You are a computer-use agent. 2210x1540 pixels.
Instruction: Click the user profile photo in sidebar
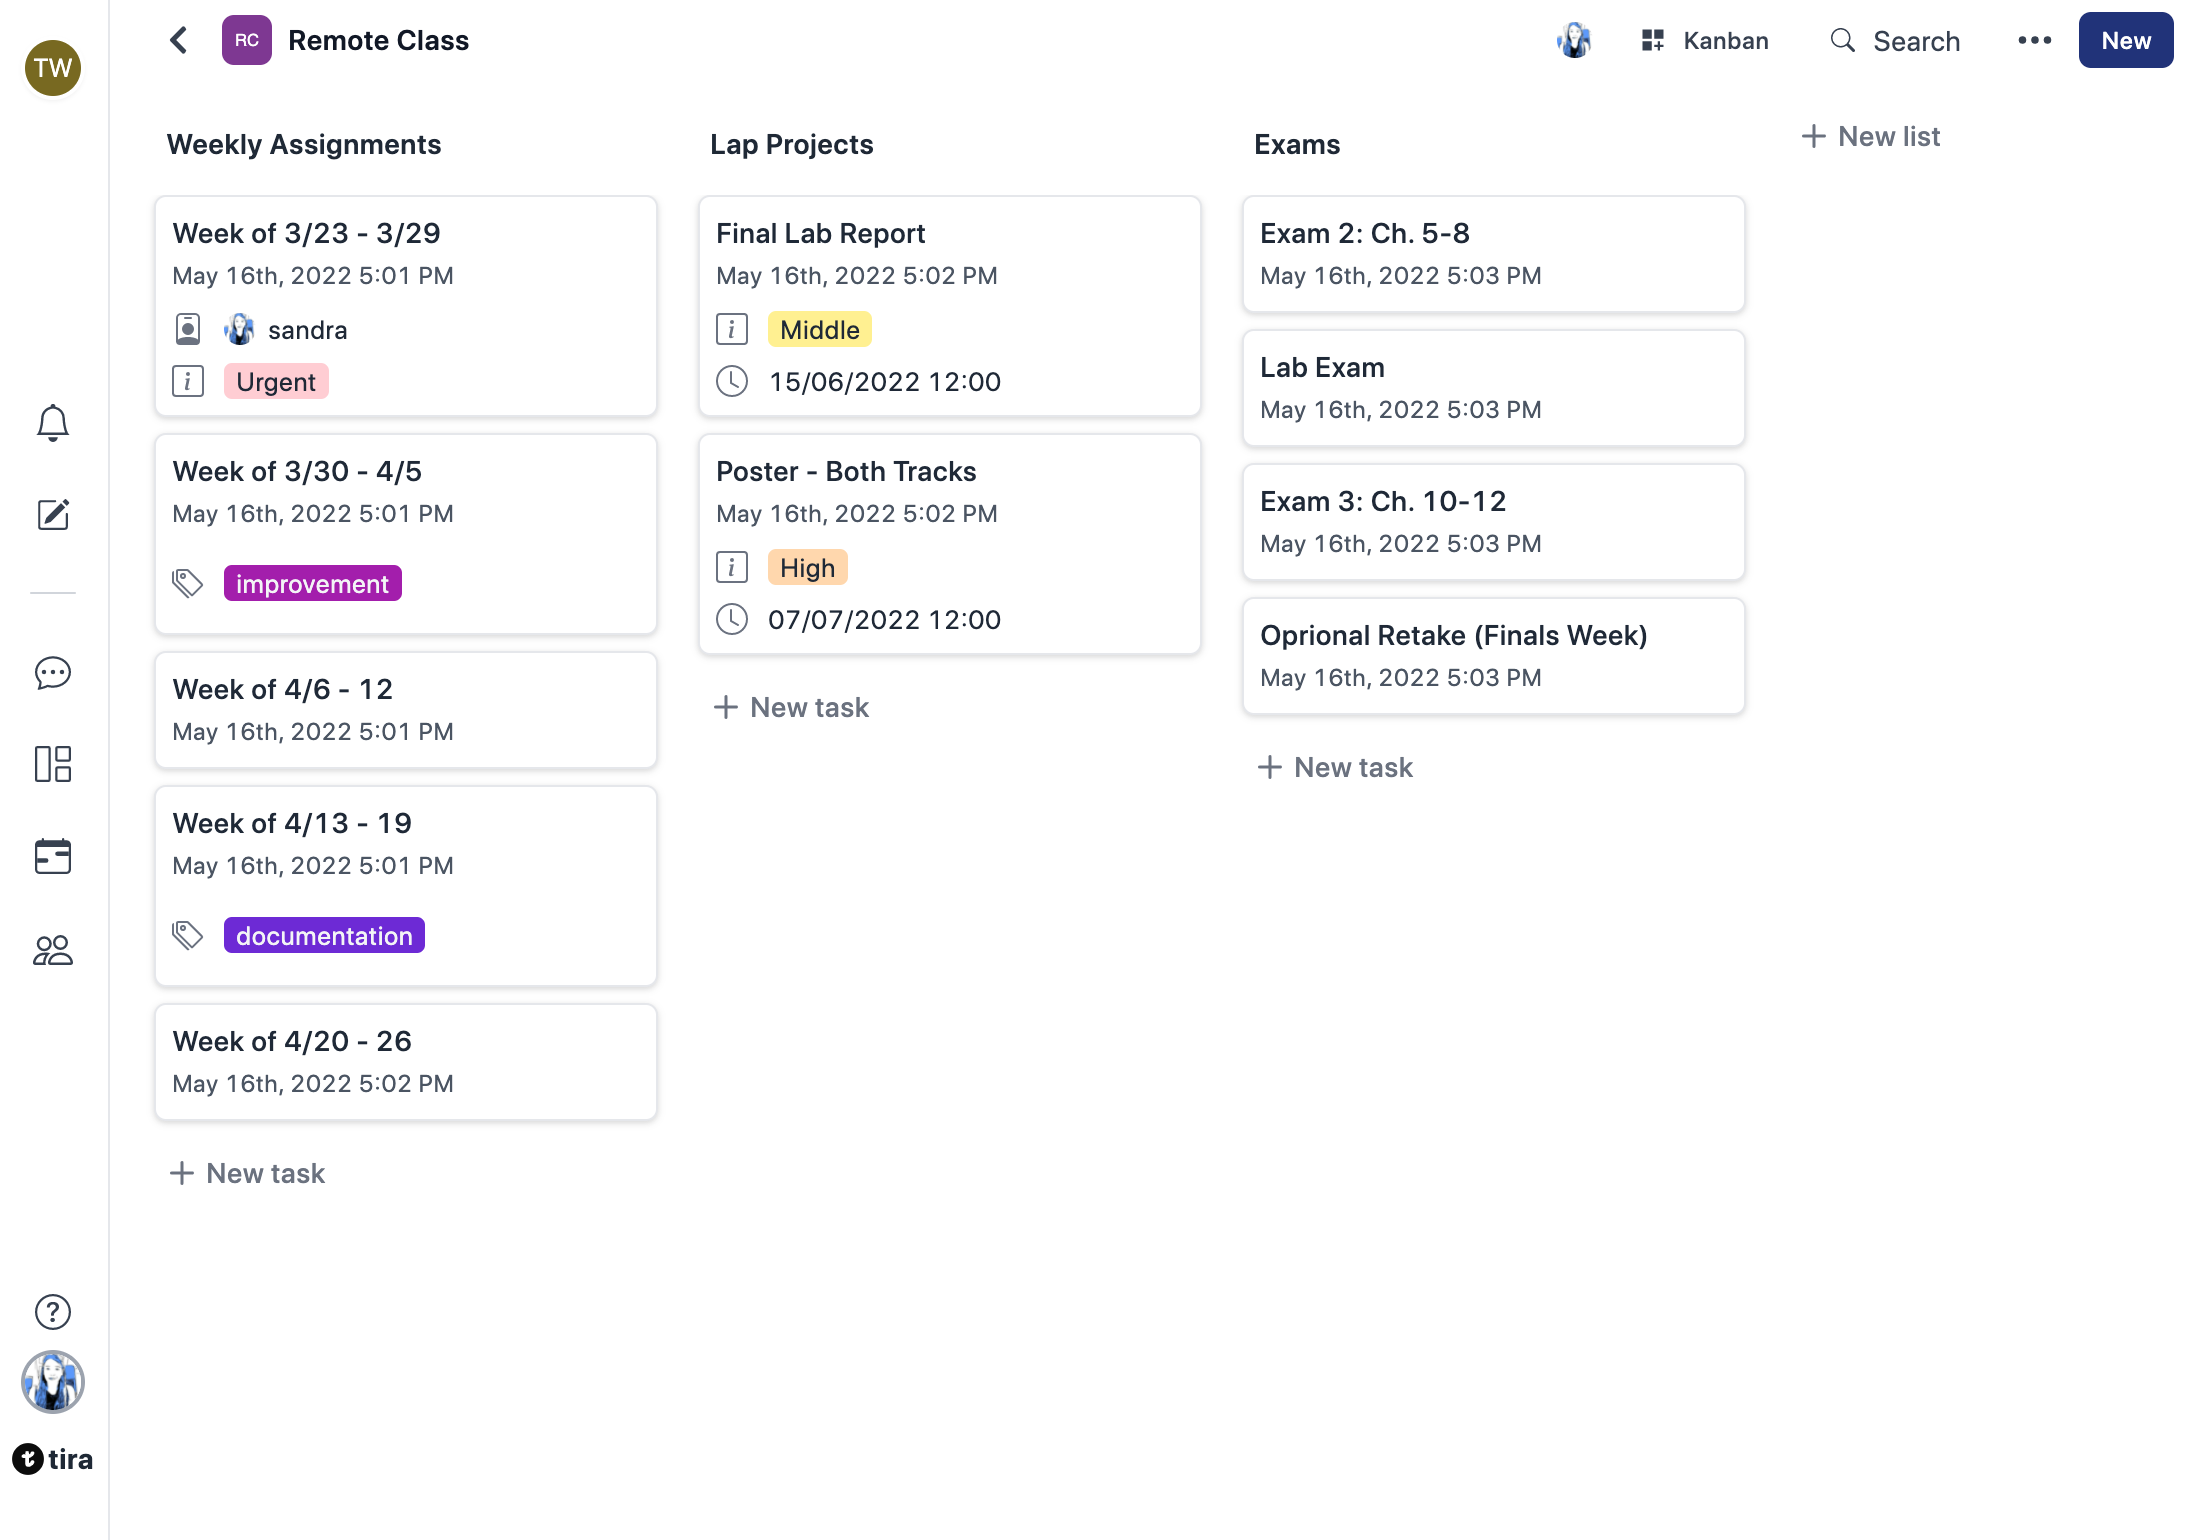[53, 1382]
